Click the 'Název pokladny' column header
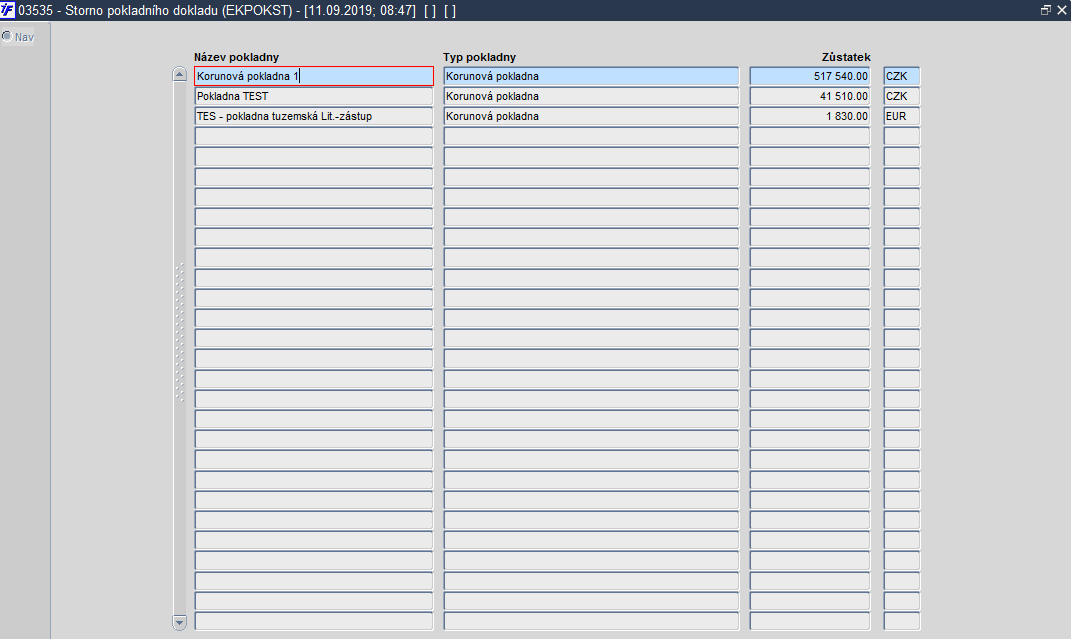 pyautogui.click(x=236, y=57)
